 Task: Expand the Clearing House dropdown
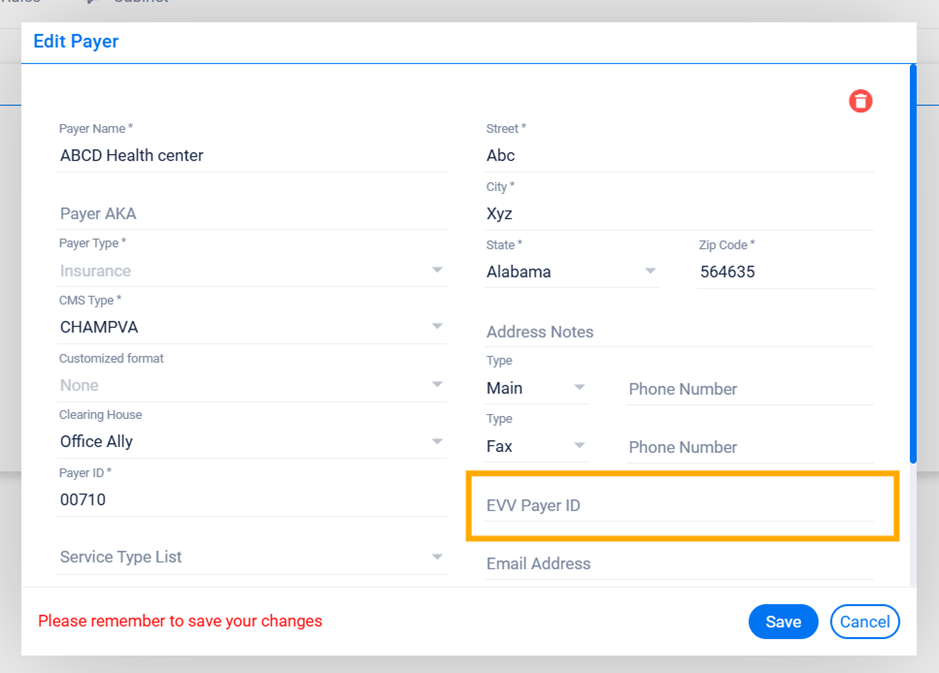click(x=437, y=441)
